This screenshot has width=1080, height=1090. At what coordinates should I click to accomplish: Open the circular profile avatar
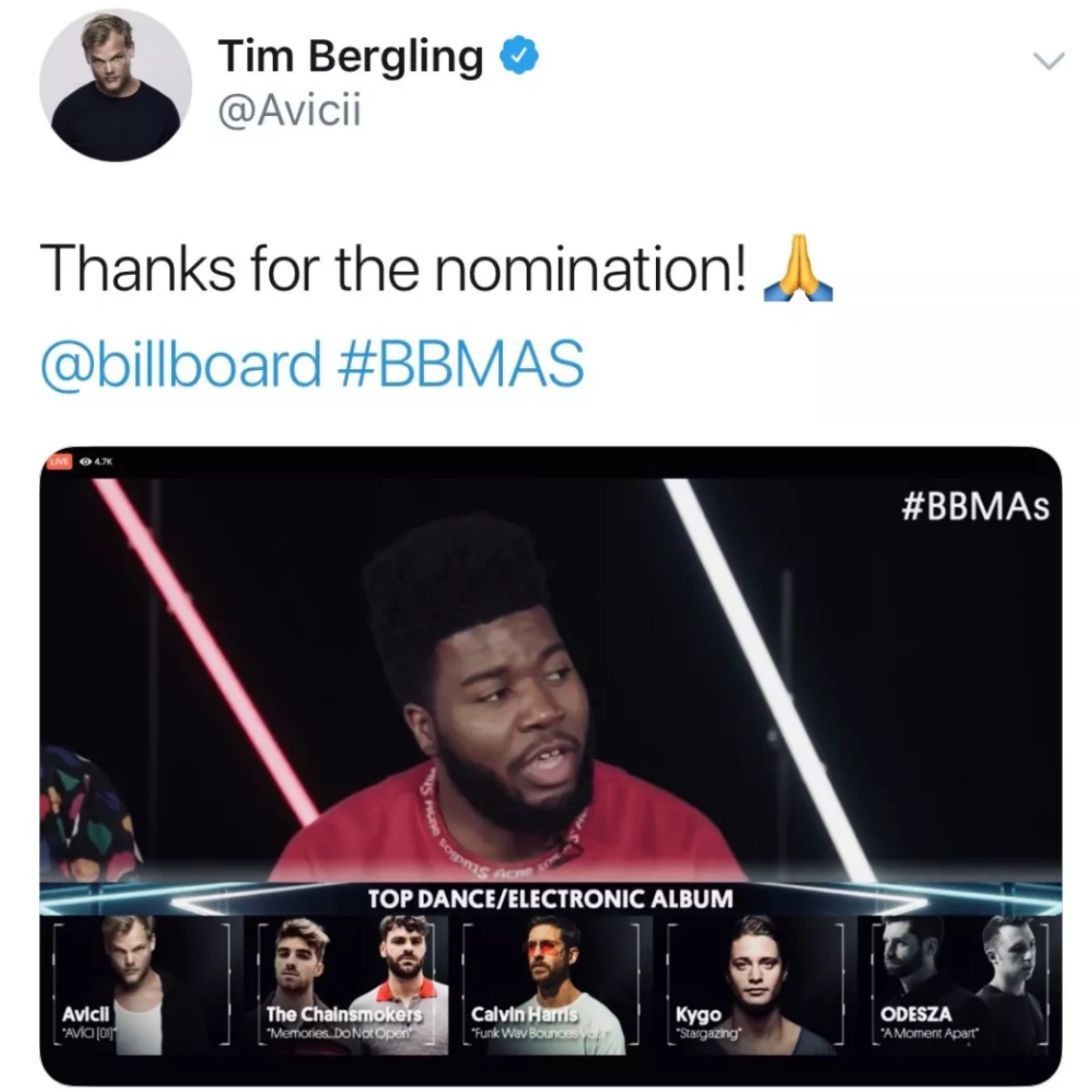tap(115, 85)
